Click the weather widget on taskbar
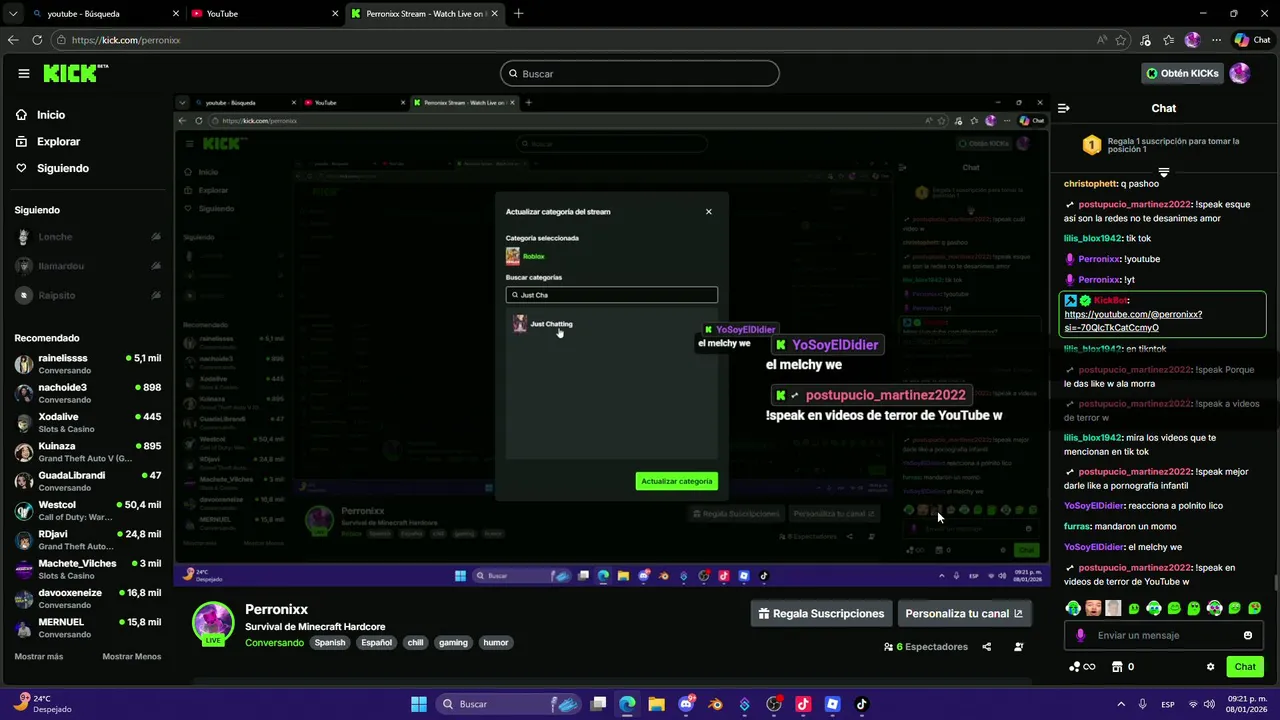This screenshot has width=1280, height=720. click(x=42, y=704)
